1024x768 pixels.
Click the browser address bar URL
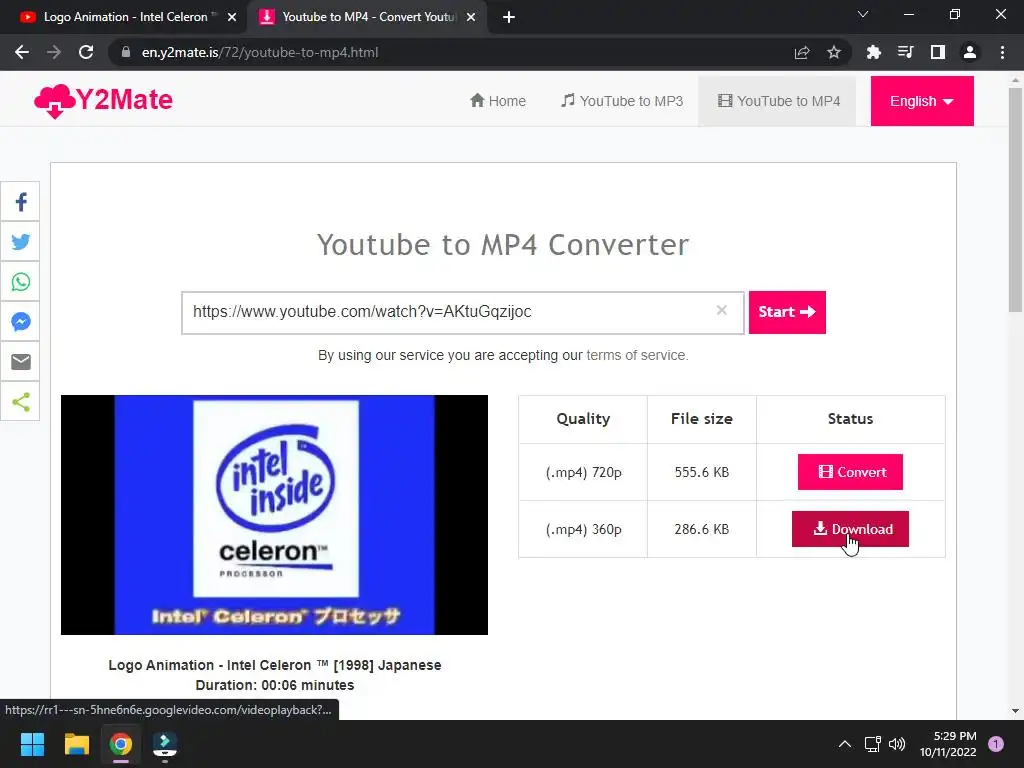(259, 52)
